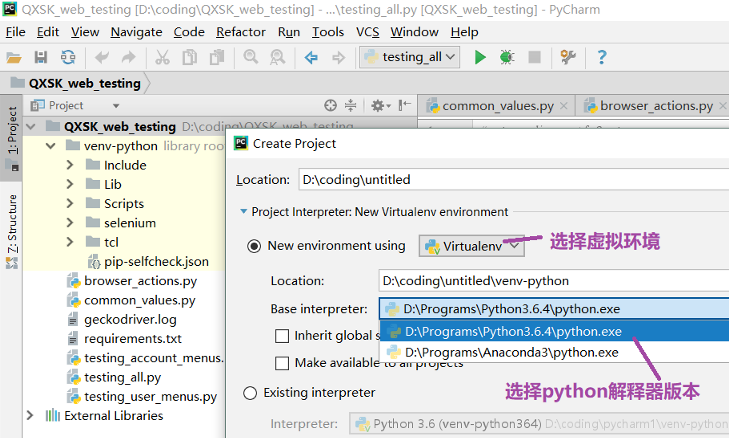Open the Refactor menu
The image size is (729, 438).
coord(240,32)
